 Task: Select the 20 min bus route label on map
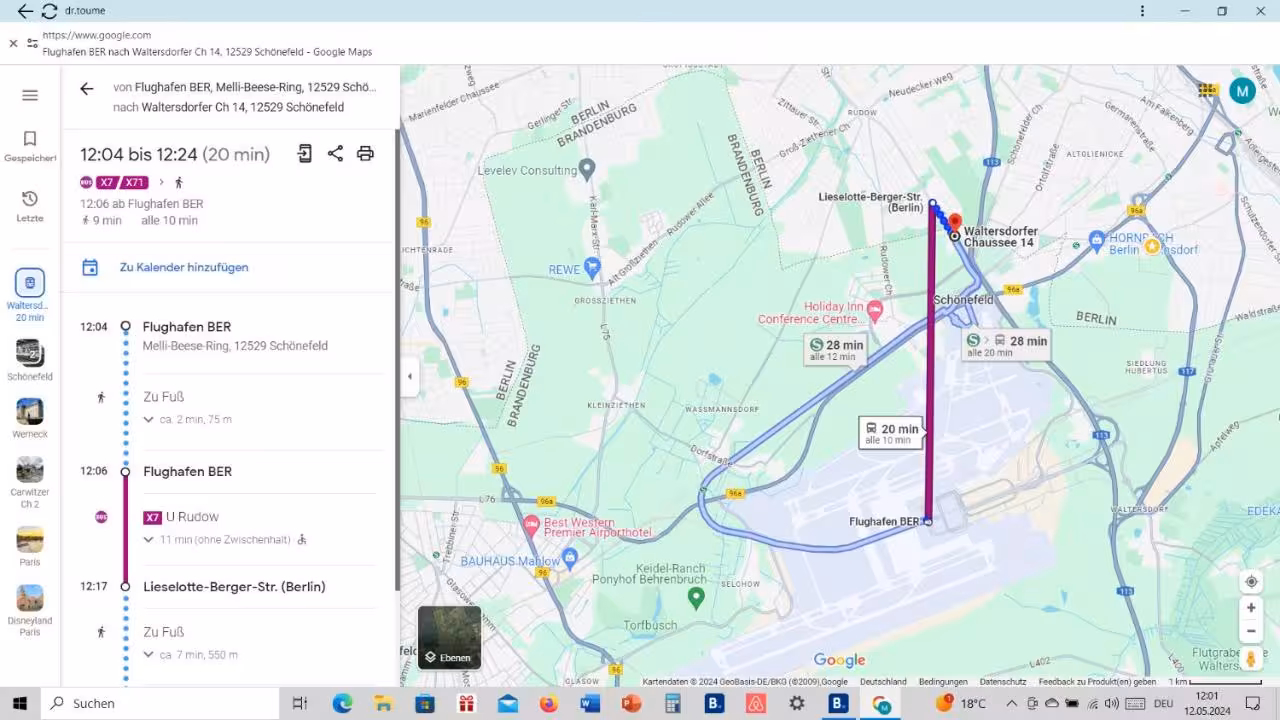890,434
